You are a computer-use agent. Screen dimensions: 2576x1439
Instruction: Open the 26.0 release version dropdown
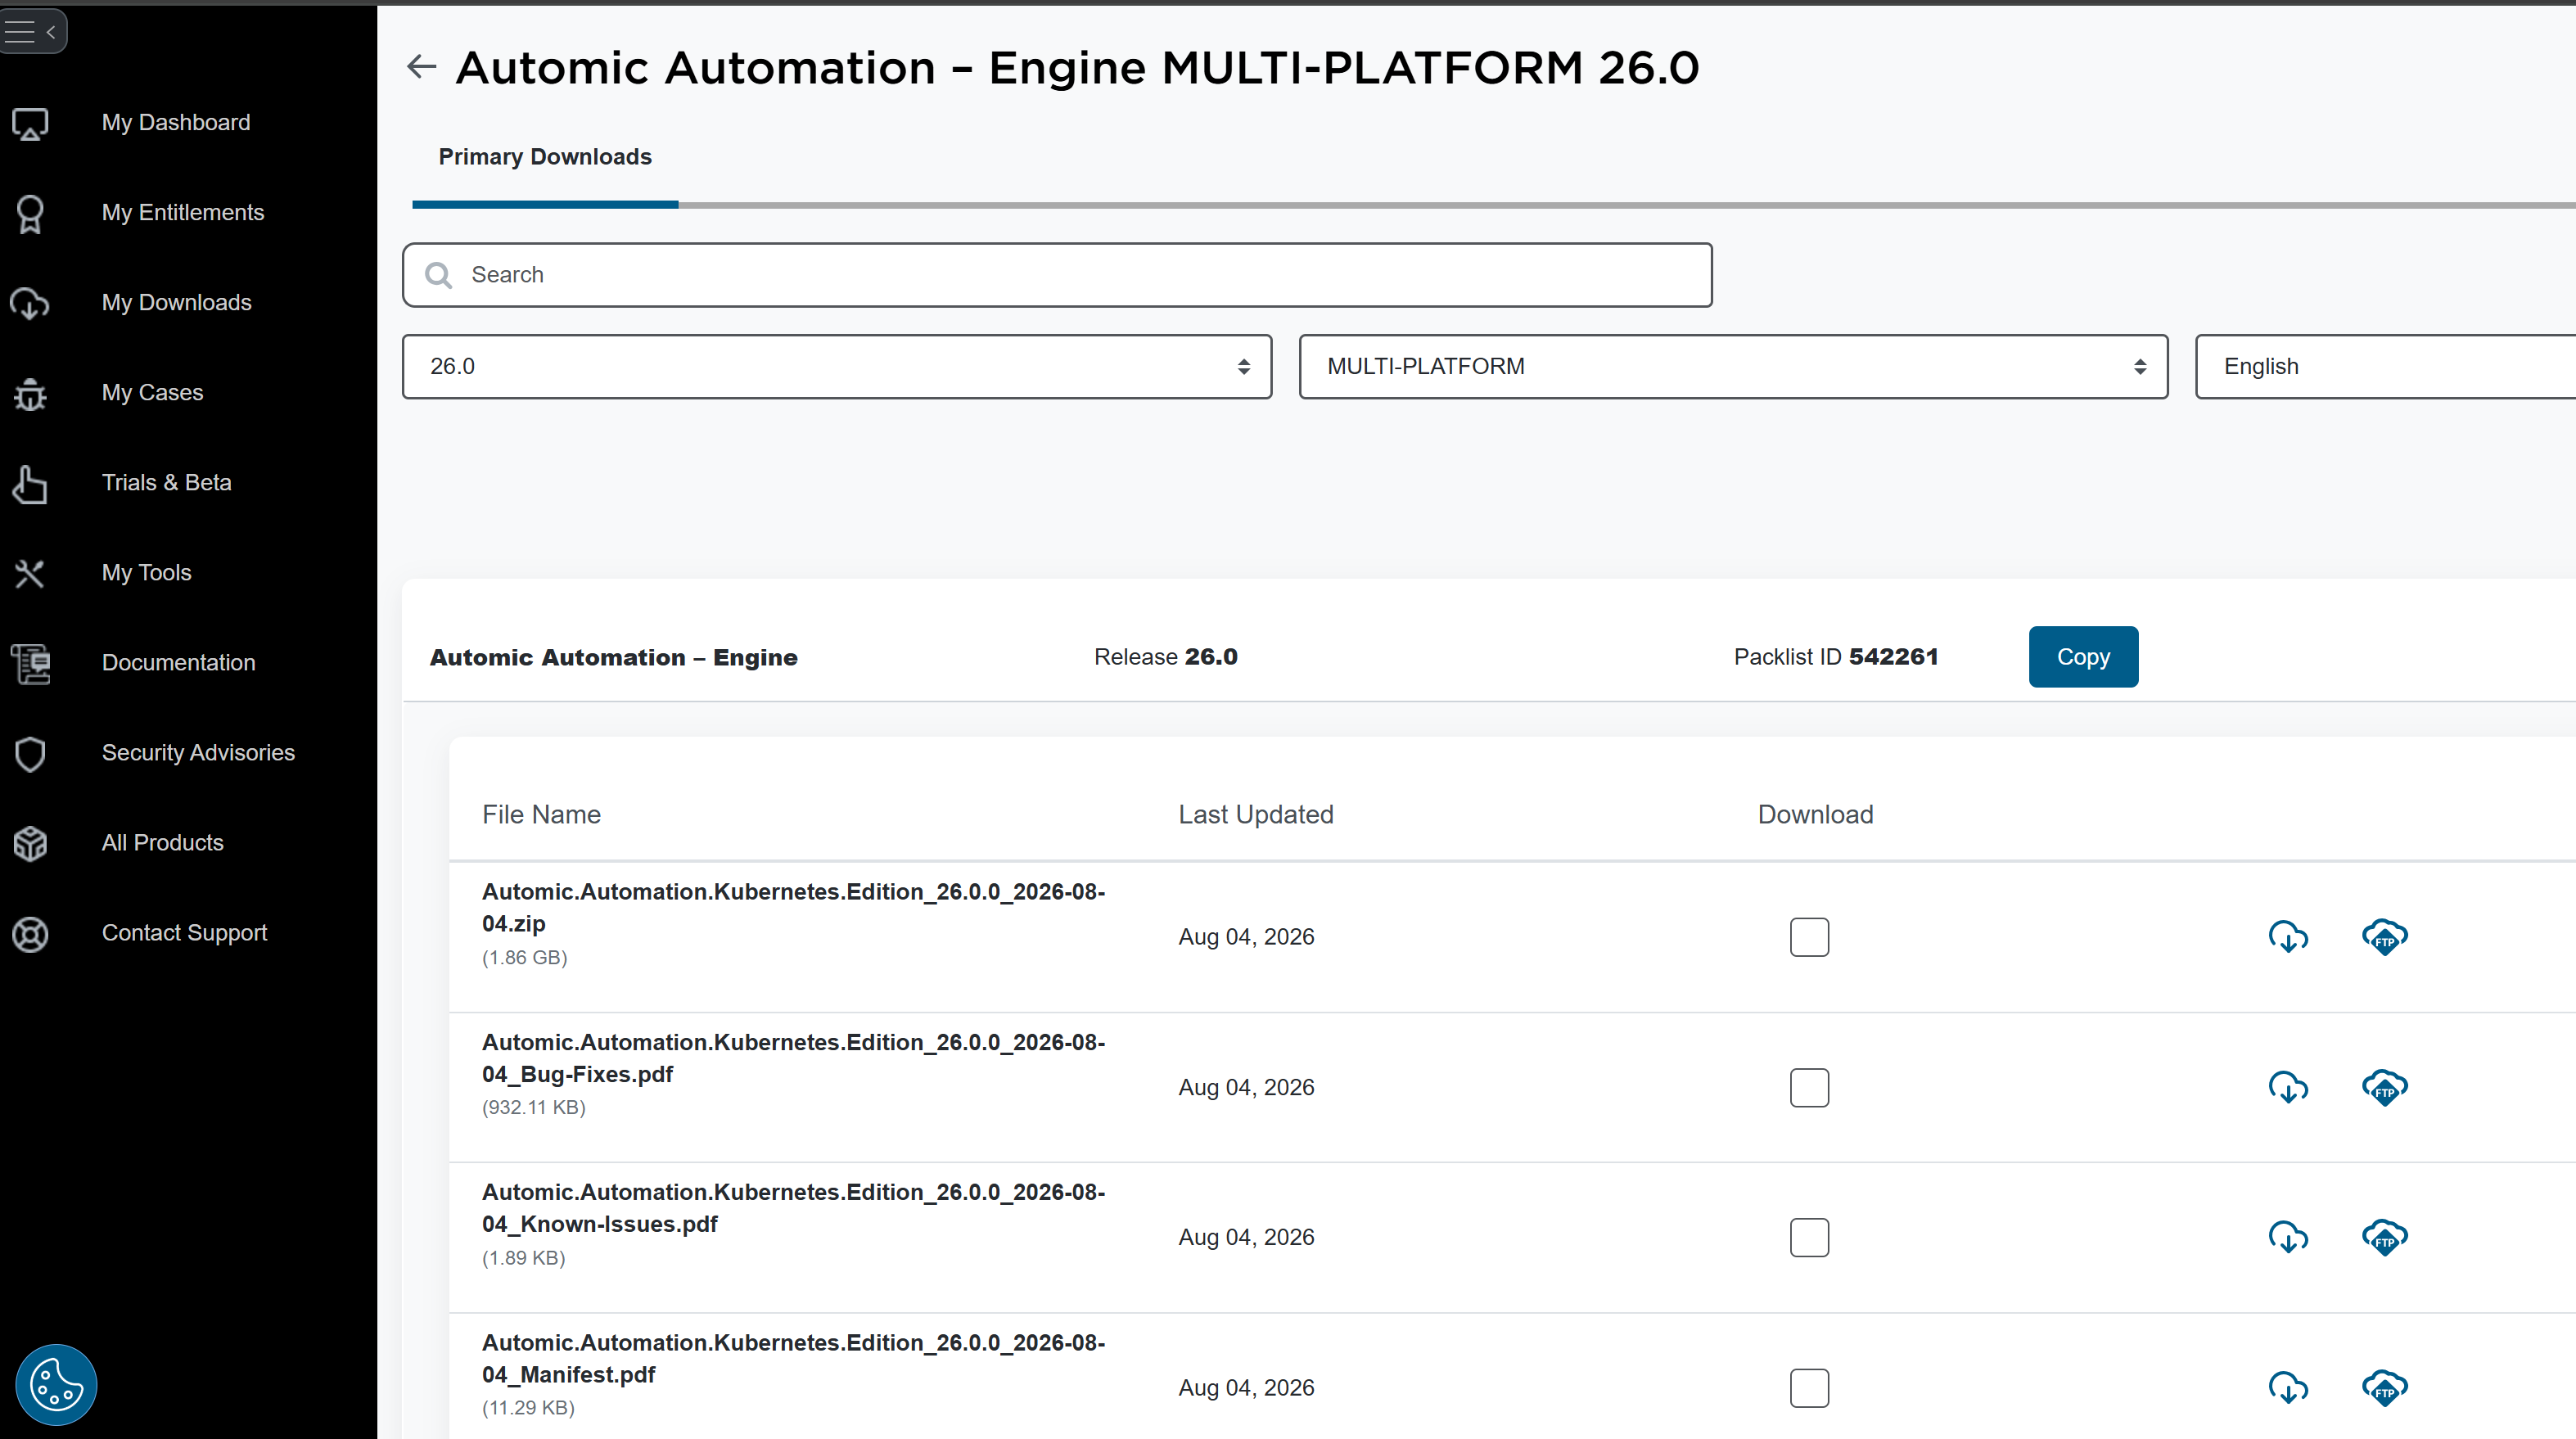(837, 367)
